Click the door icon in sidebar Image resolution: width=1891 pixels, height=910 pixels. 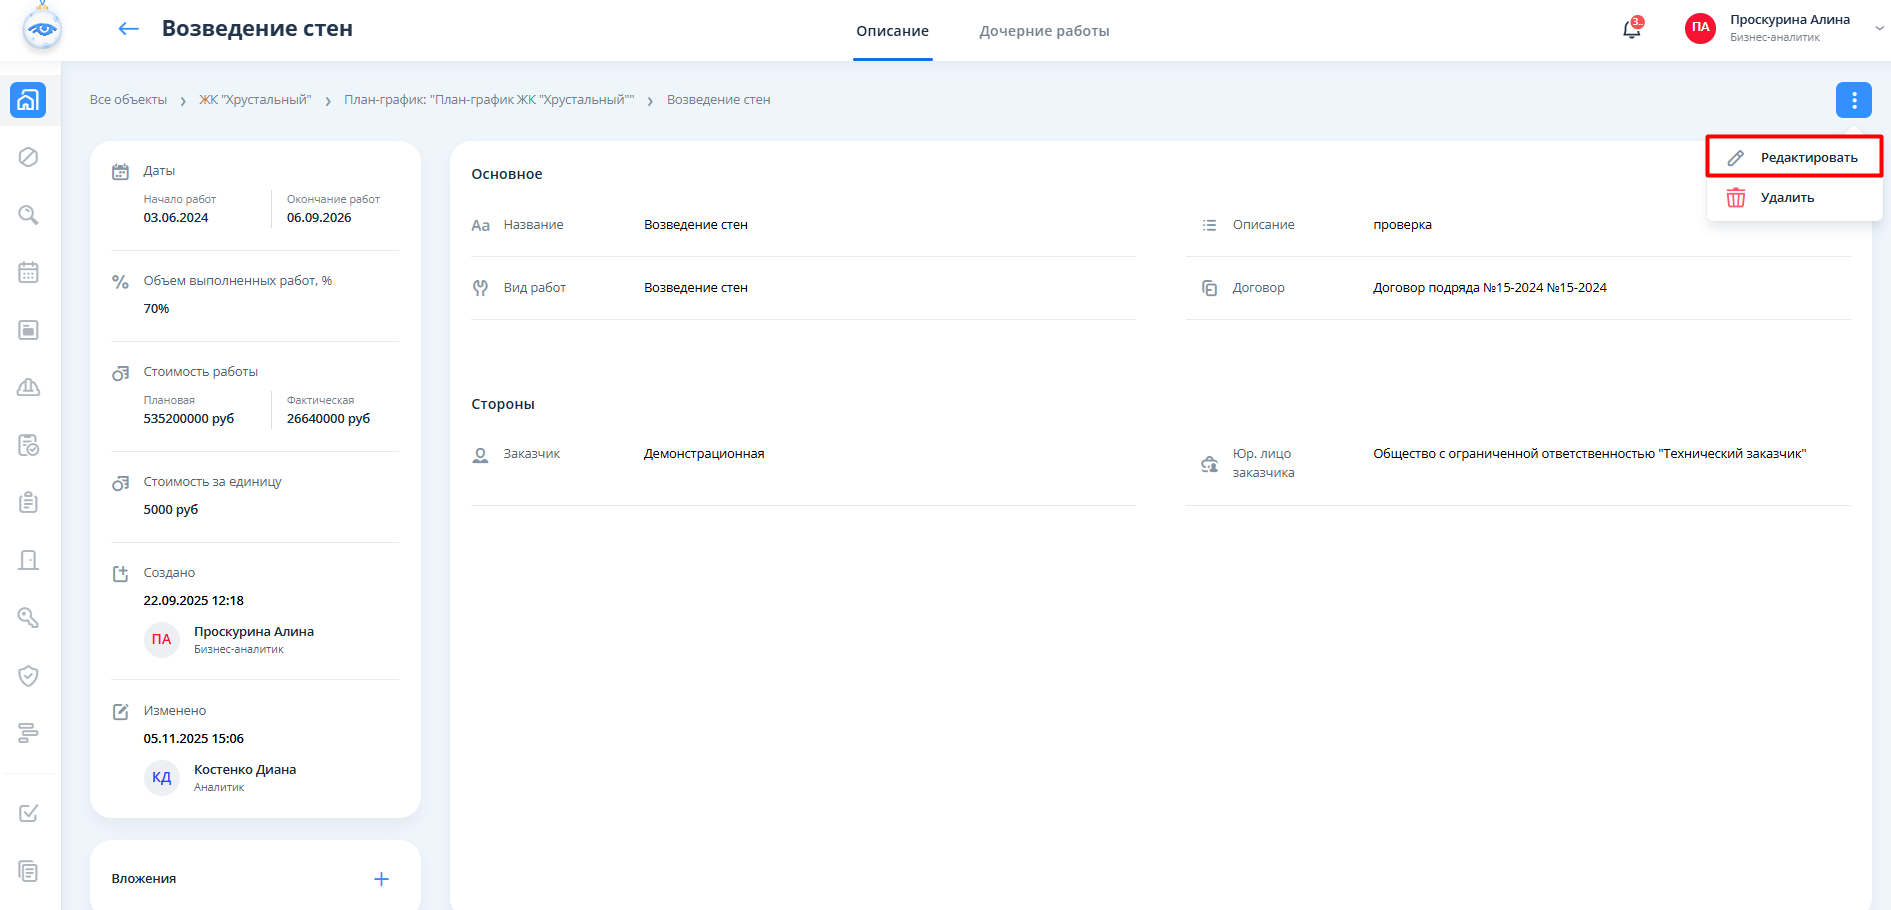tap(29, 560)
